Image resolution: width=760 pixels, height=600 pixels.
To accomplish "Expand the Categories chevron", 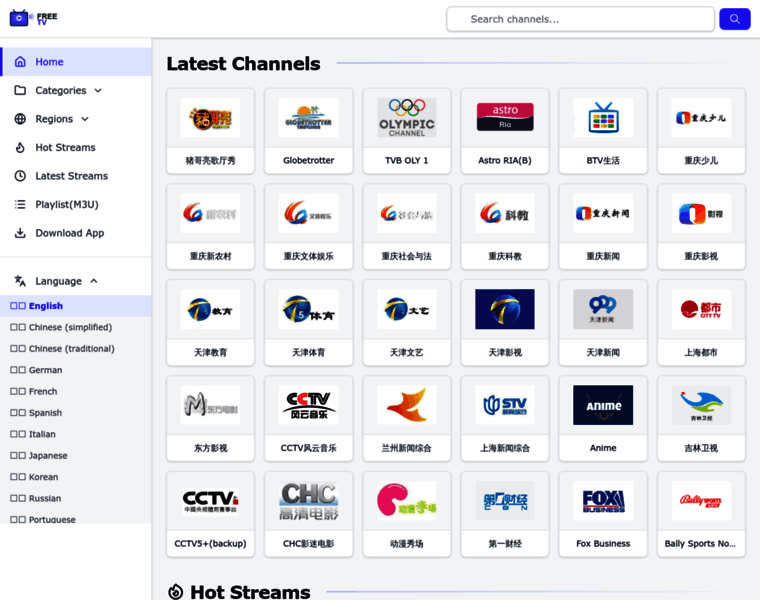I will 98,91.
